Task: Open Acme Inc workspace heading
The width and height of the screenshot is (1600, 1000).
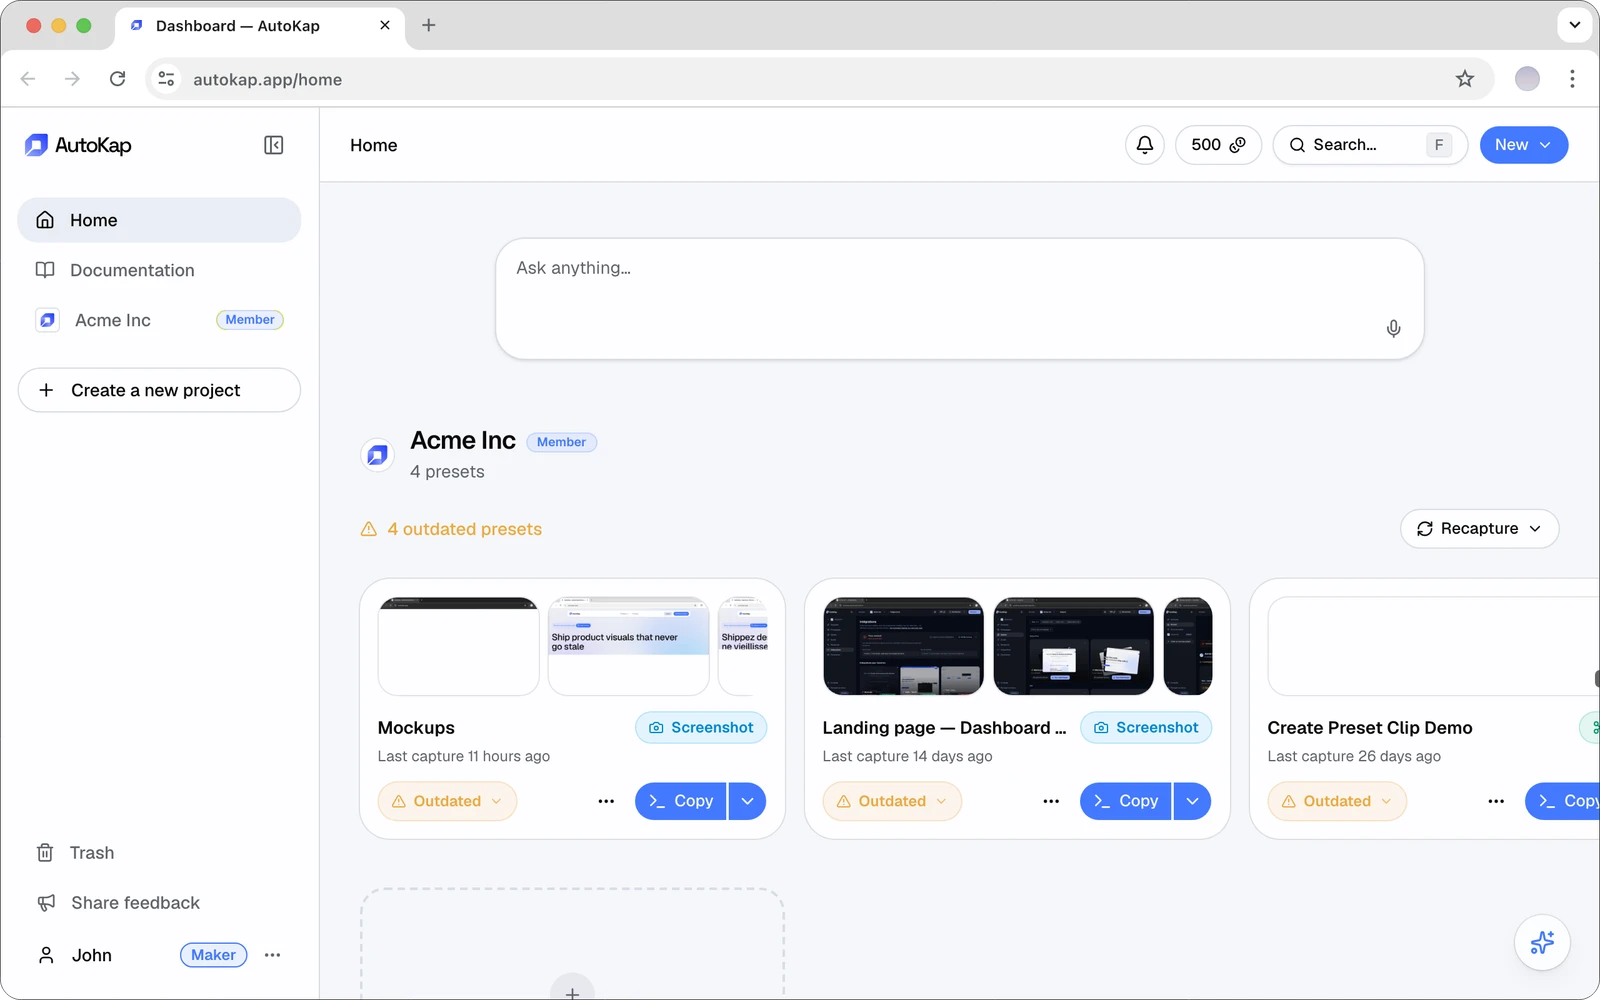Action: 463,440
